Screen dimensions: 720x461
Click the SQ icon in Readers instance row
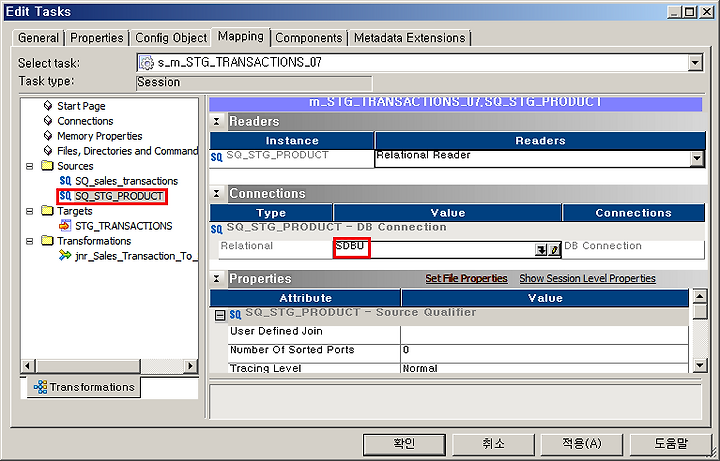pos(217,157)
